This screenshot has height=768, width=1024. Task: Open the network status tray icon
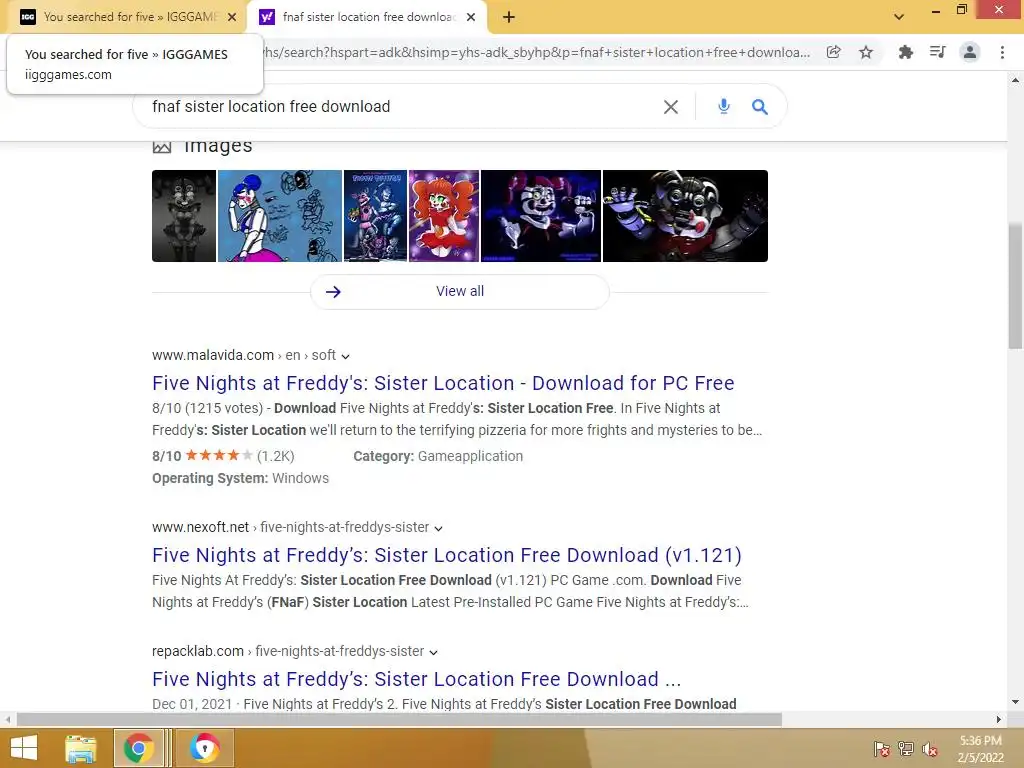pyautogui.click(x=906, y=749)
